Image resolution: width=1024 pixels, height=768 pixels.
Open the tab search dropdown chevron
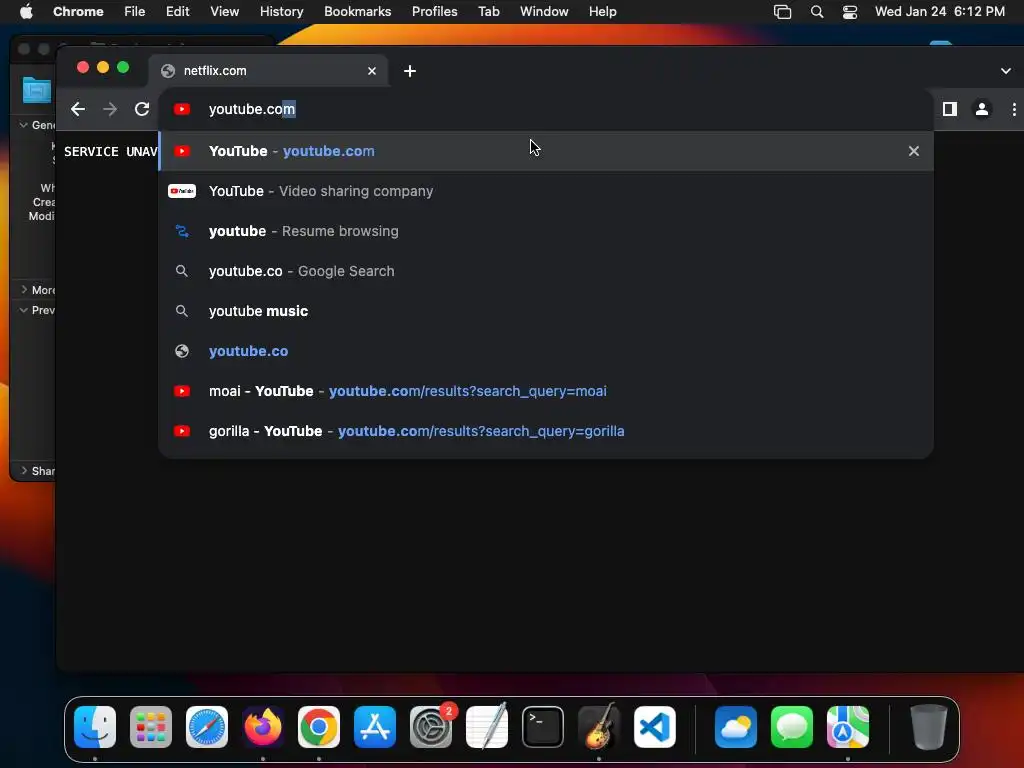point(1006,71)
